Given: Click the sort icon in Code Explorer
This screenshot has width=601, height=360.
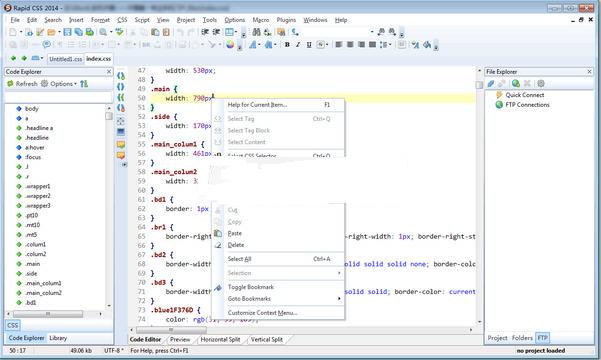Looking at the screenshot, I should [x=84, y=84].
